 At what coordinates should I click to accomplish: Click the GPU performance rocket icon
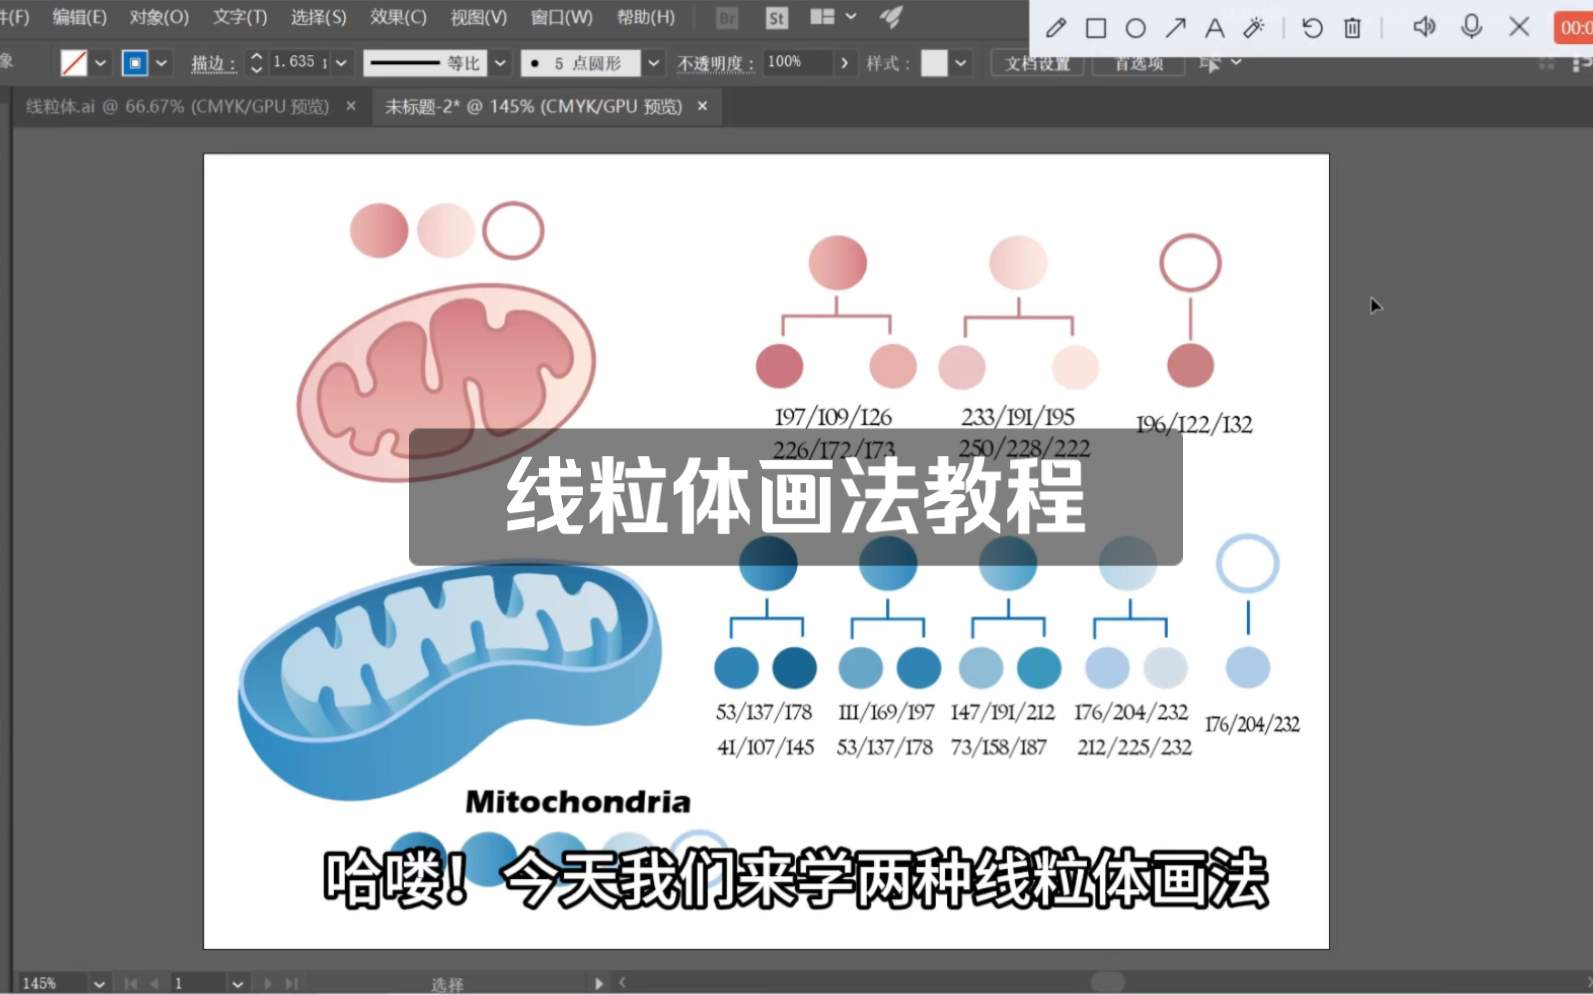click(x=891, y=17)
